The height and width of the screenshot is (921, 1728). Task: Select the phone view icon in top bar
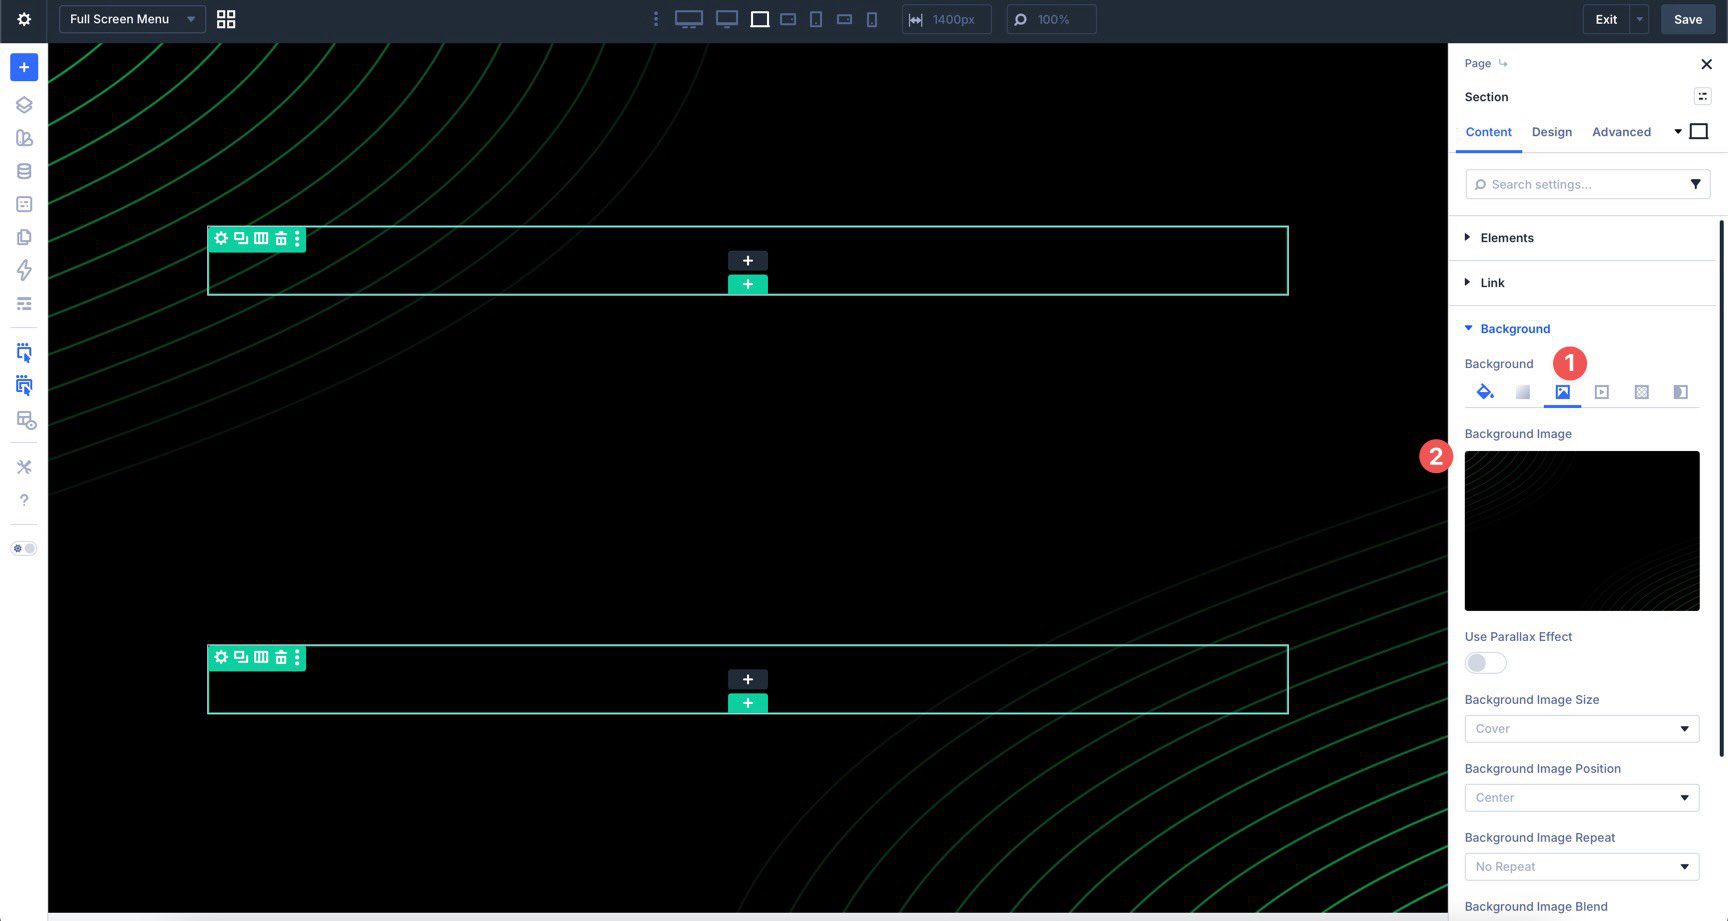tap(872, 19)
